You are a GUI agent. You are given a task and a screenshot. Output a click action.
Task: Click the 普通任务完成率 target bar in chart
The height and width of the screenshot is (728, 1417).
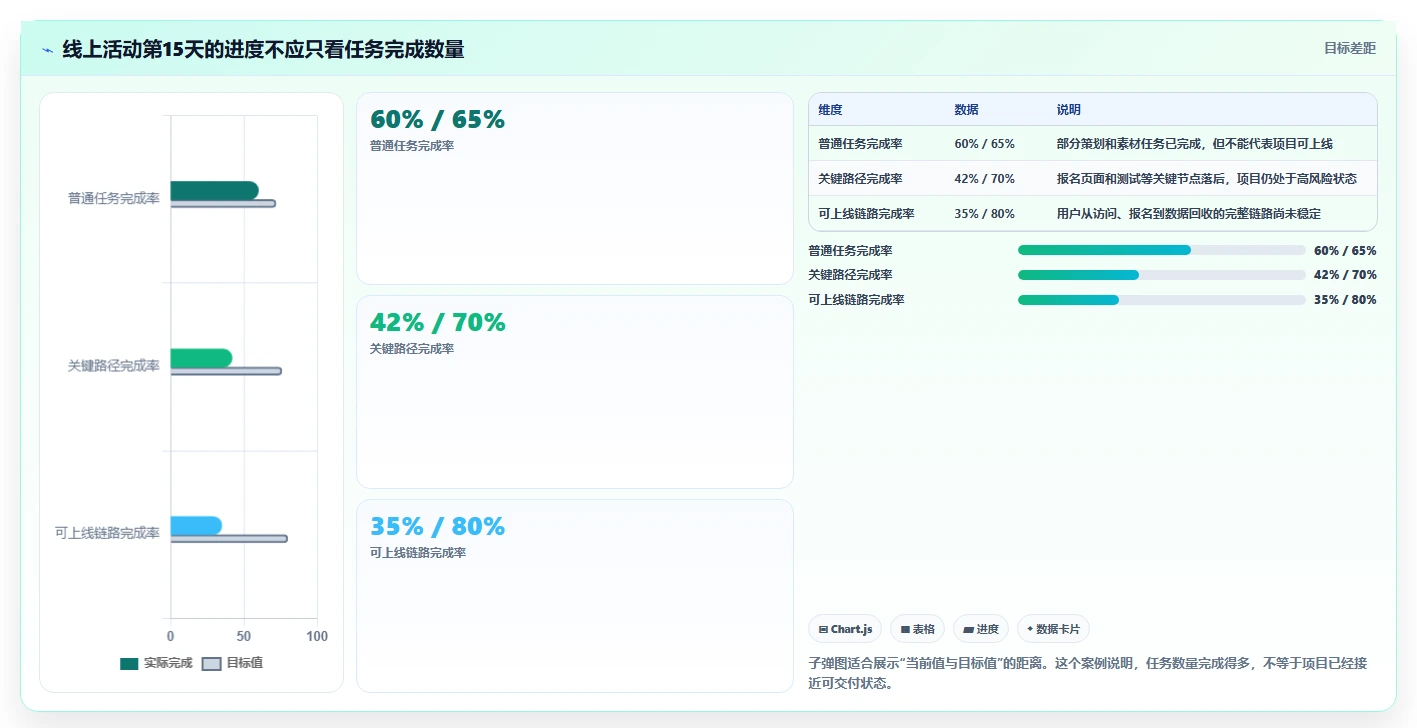tap(223, 204)
